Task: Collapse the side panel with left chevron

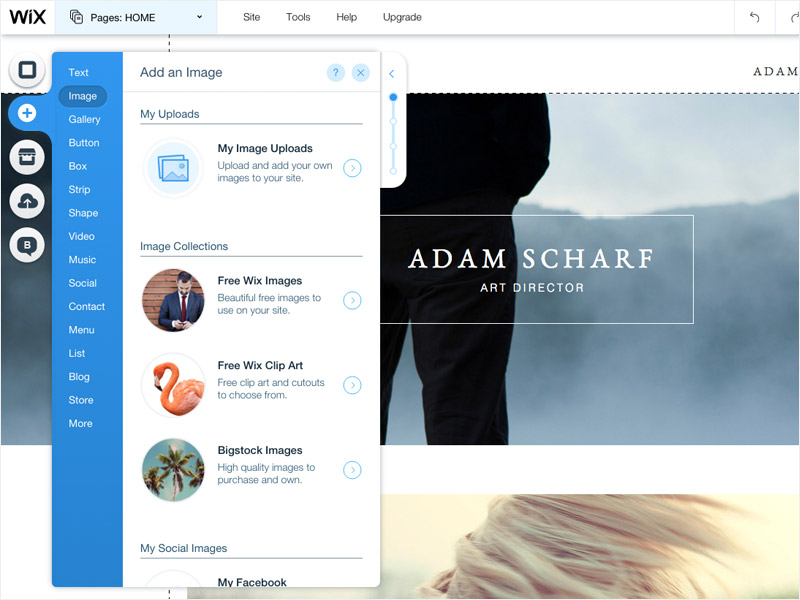Action: pyautogui.click(x=392, y=74)
